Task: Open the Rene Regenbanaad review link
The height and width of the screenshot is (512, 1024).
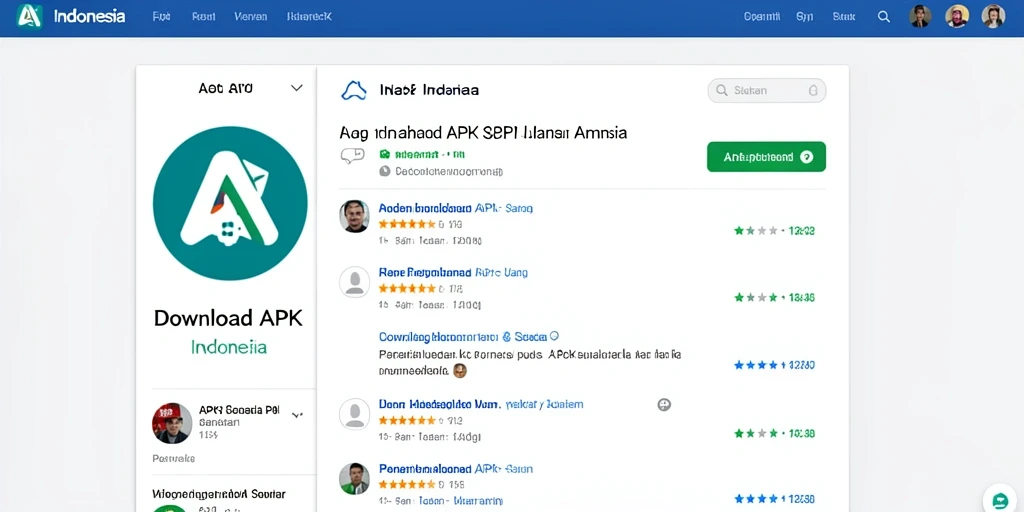Action: click(x=453, y=272)
